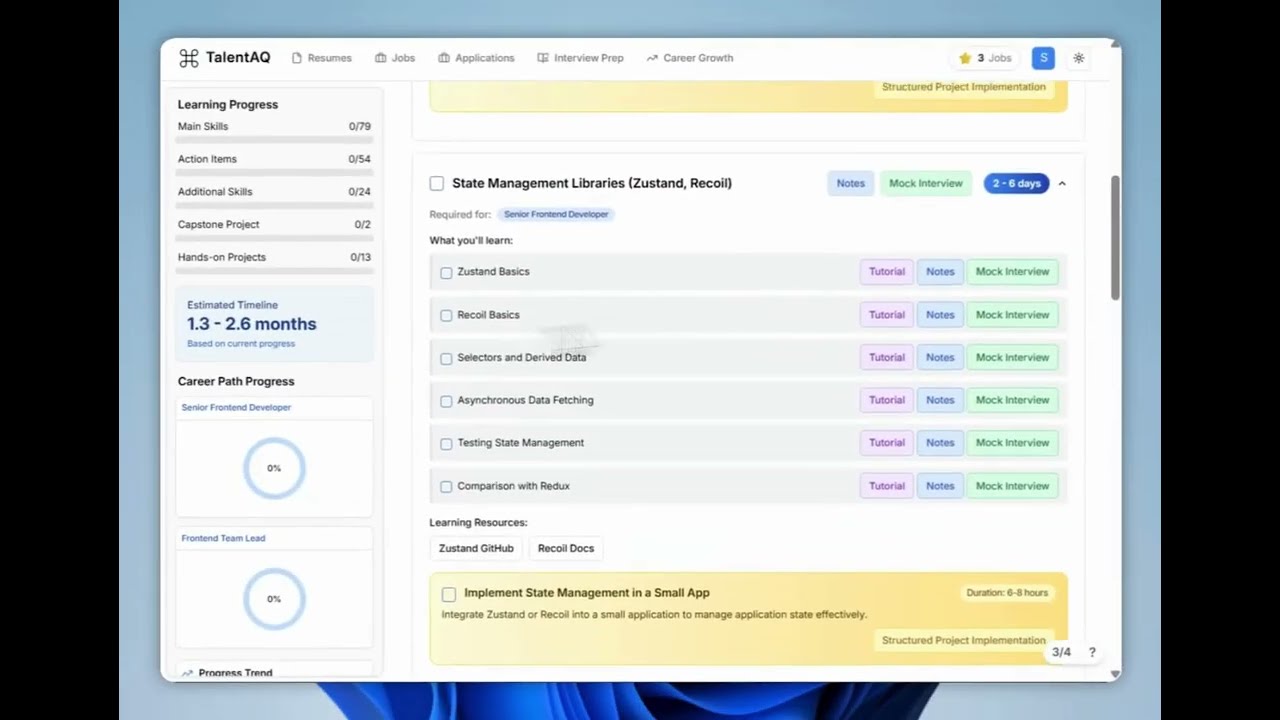This screenshot has height=720, width=1280.
Task: Click the page vertical scrollbar thumb
Action: [1115, 238]
